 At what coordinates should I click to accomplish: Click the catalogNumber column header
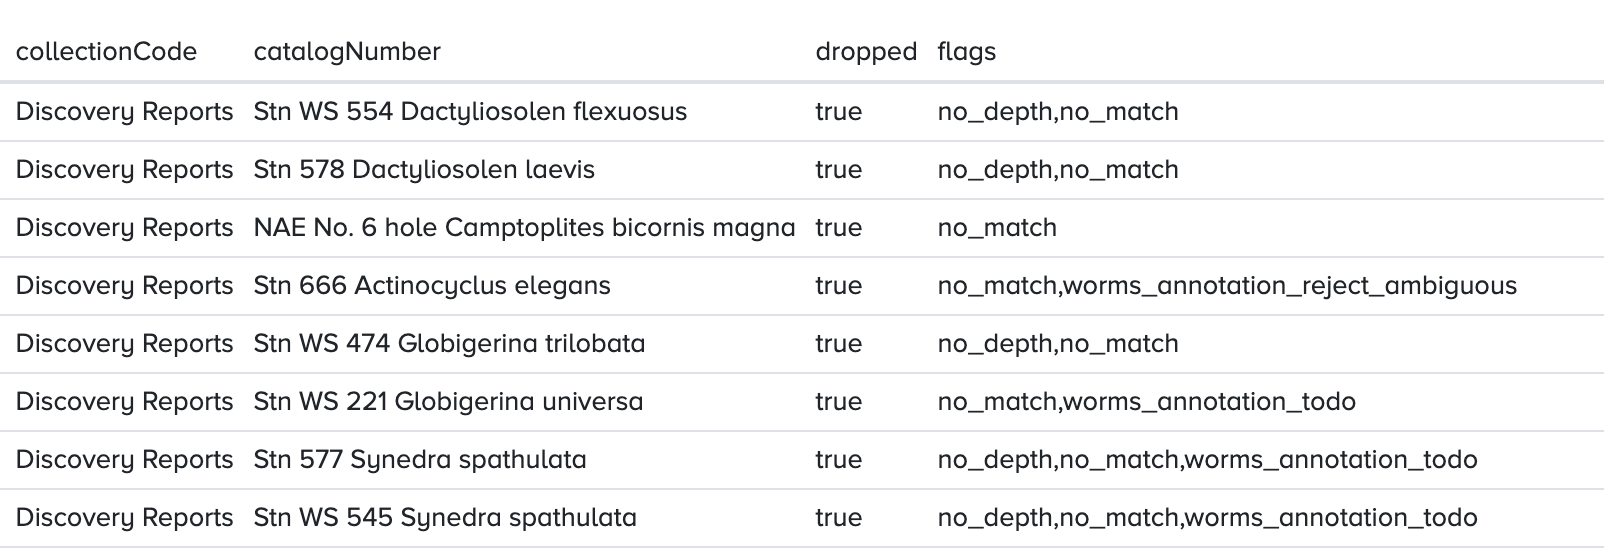[347, 52]
